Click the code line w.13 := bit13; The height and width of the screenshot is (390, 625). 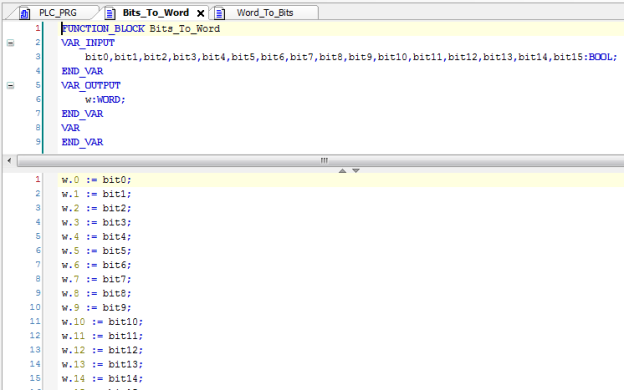(102, 364)
